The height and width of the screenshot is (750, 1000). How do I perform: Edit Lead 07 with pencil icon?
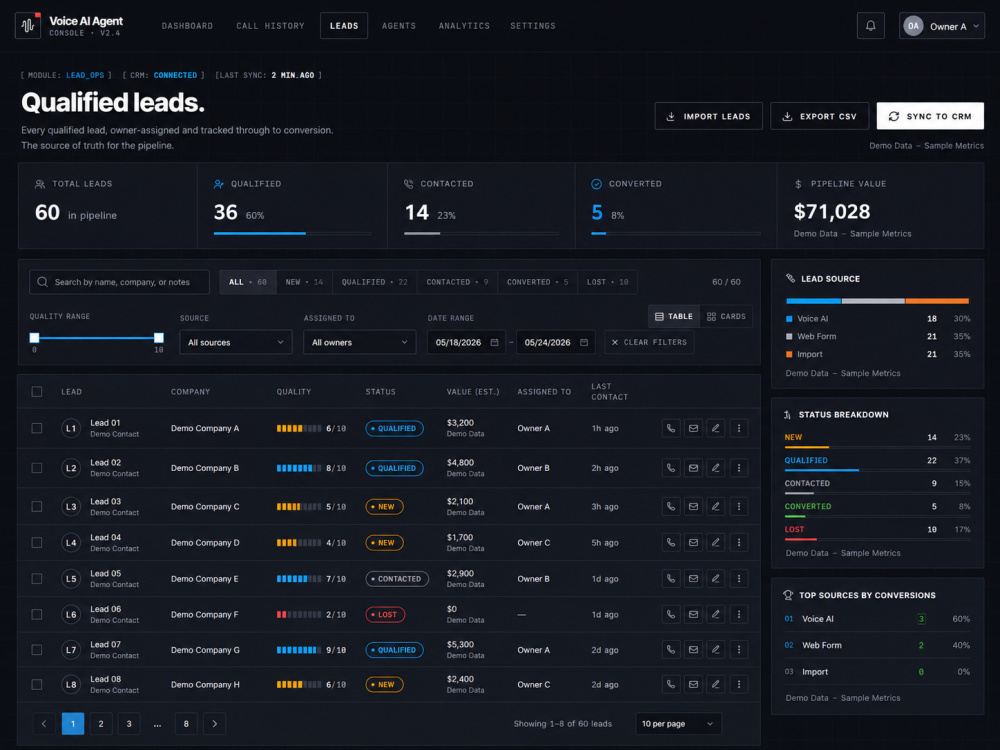pyautogui.click(x=716, y=650)
